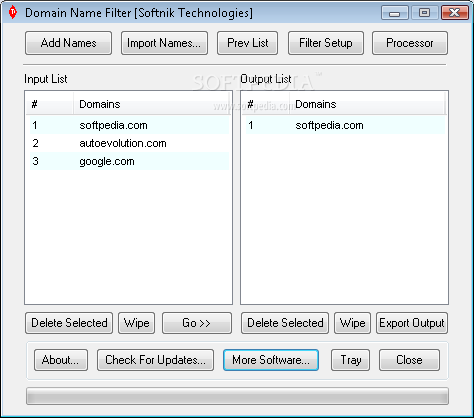Minimize the Domain Name Filter window
The width and height of the screenshot is (474, 418).
[x=395, y=13]
